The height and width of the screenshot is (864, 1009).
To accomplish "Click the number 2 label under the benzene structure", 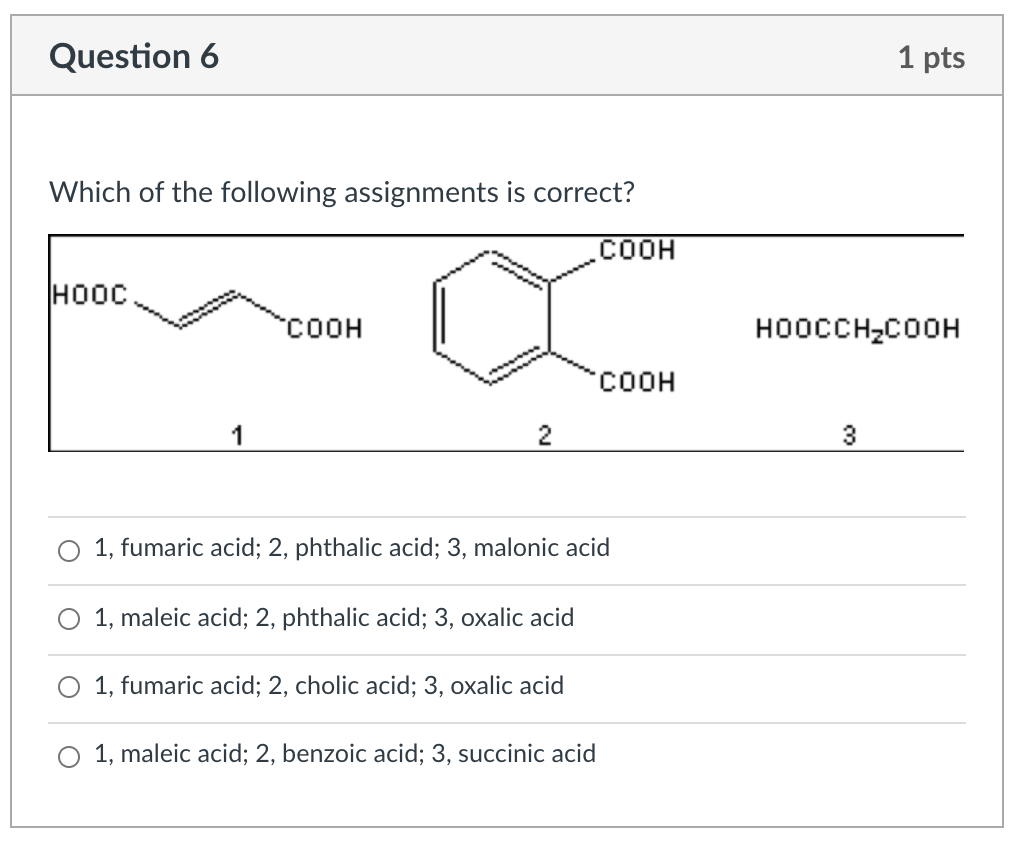I will [544, 436].
